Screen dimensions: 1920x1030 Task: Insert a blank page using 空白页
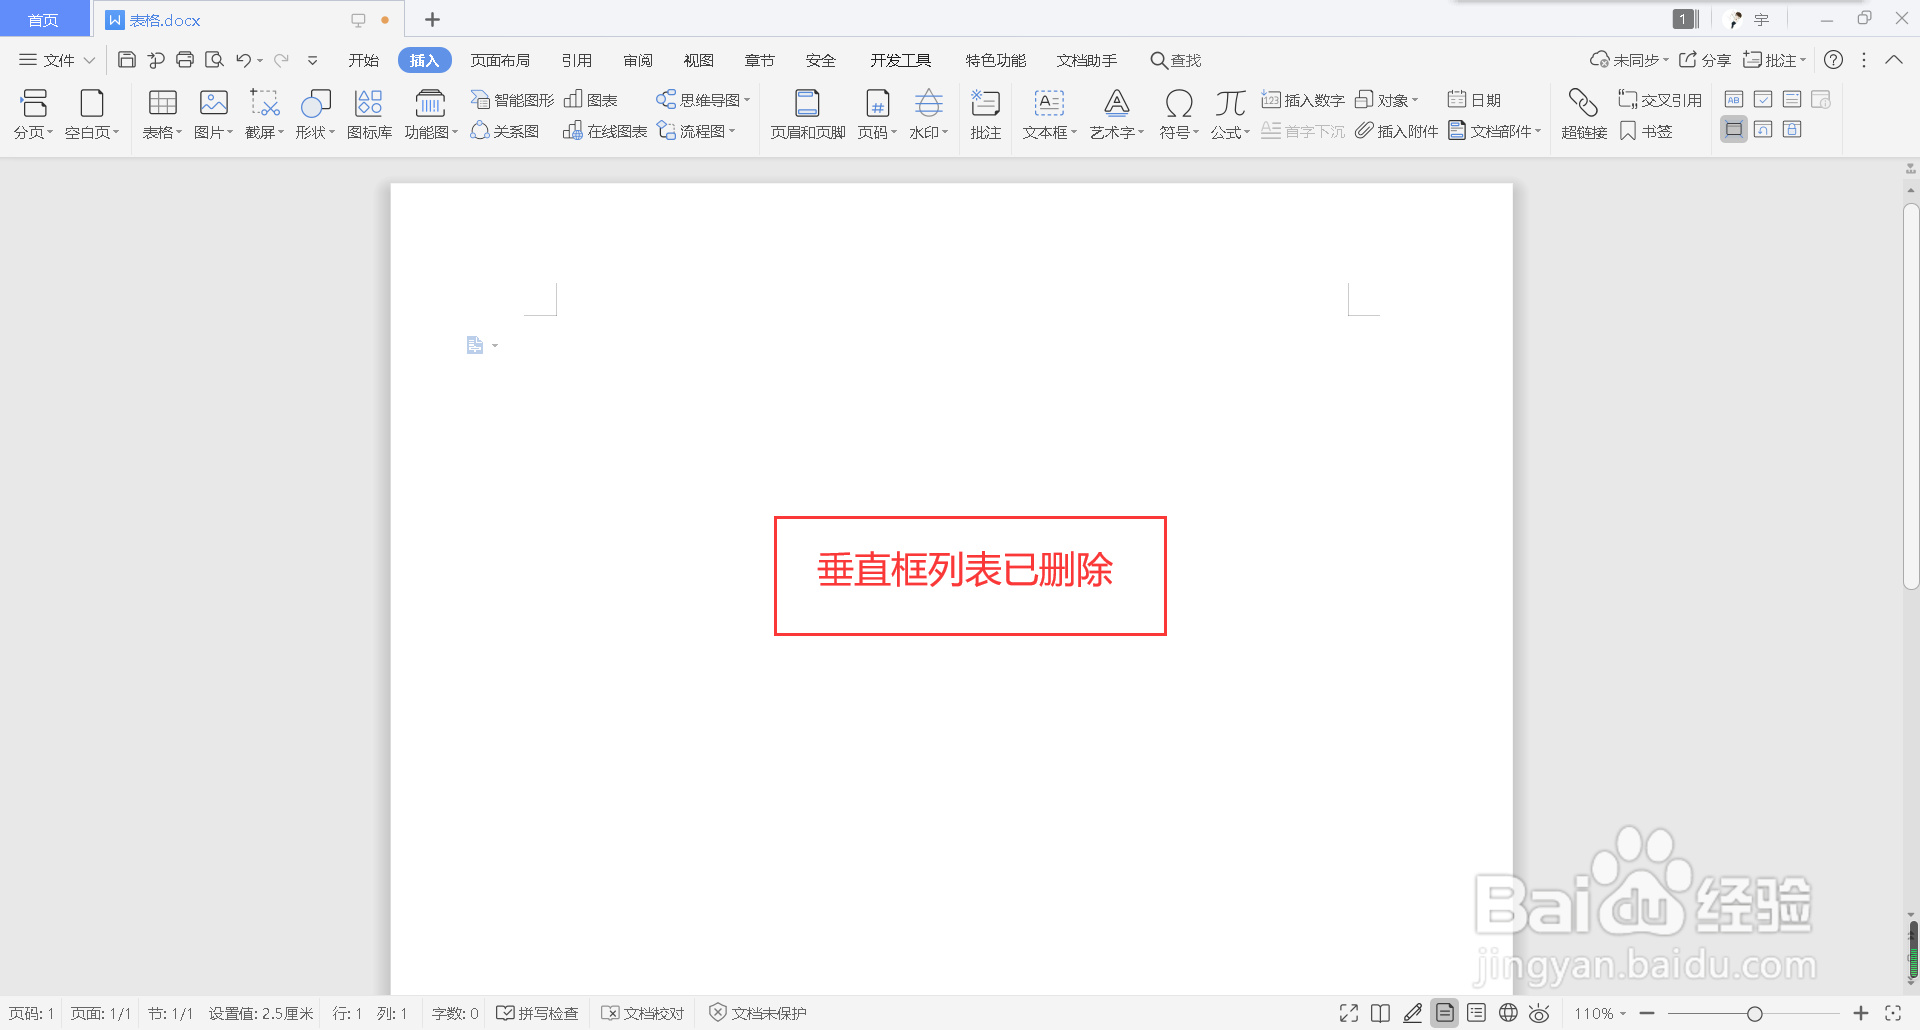pyautogui.click(x=92, y=114)
